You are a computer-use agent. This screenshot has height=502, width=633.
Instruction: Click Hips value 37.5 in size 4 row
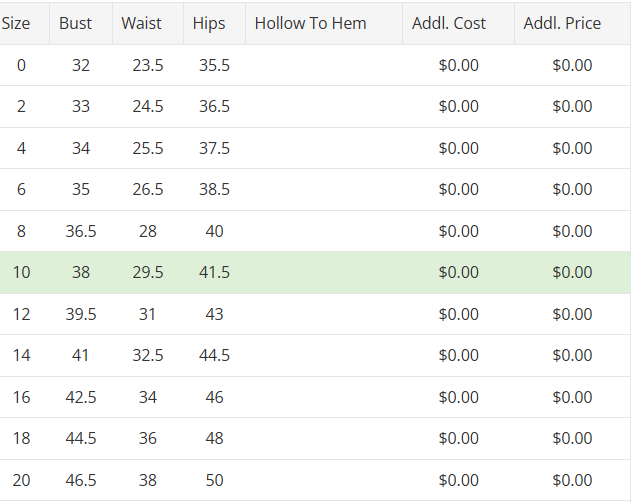tap(214, 148)
